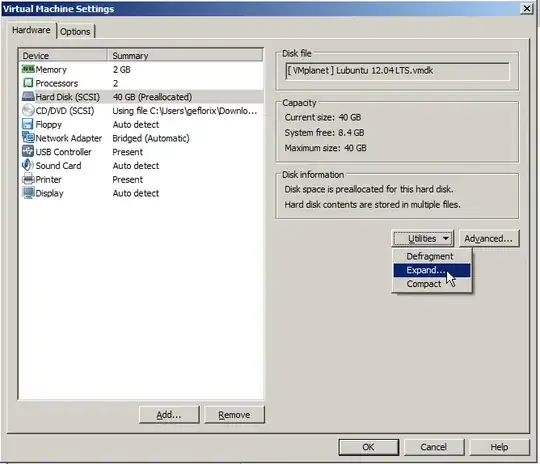The height and width of the screenshot is (464, 540).
Task: Confirm settings with the OK button
Action: tap(368, 447)
